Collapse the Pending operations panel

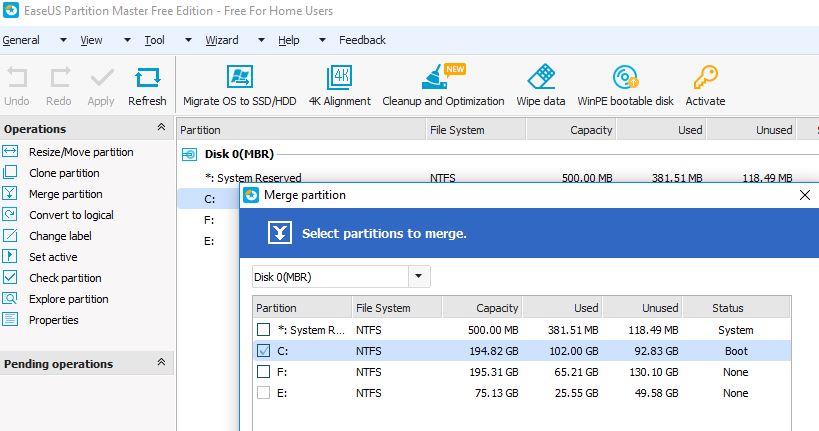(x=161, y=362)
